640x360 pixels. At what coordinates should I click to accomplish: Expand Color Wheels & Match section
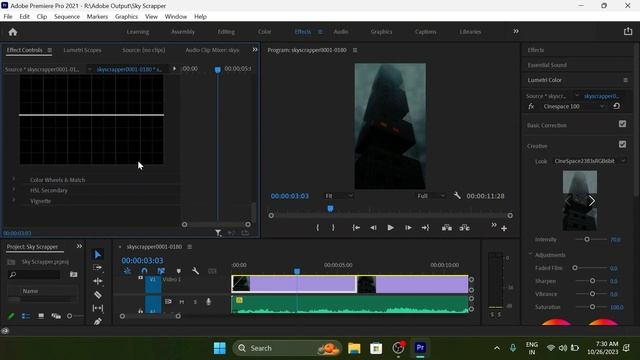pyautogui.click(x=13, y=179)
